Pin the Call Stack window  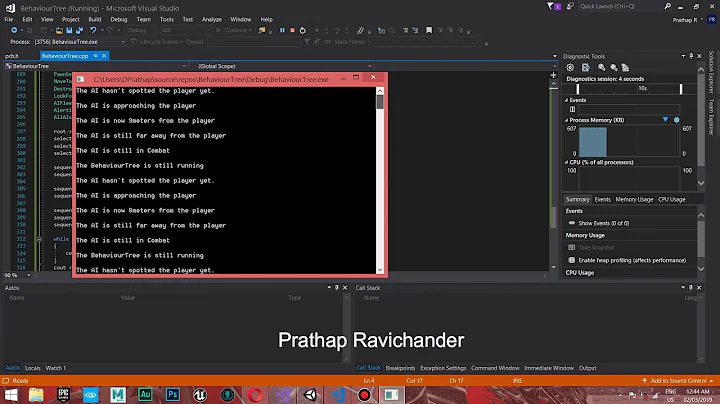pyautogui.click(x=691, y=287)
